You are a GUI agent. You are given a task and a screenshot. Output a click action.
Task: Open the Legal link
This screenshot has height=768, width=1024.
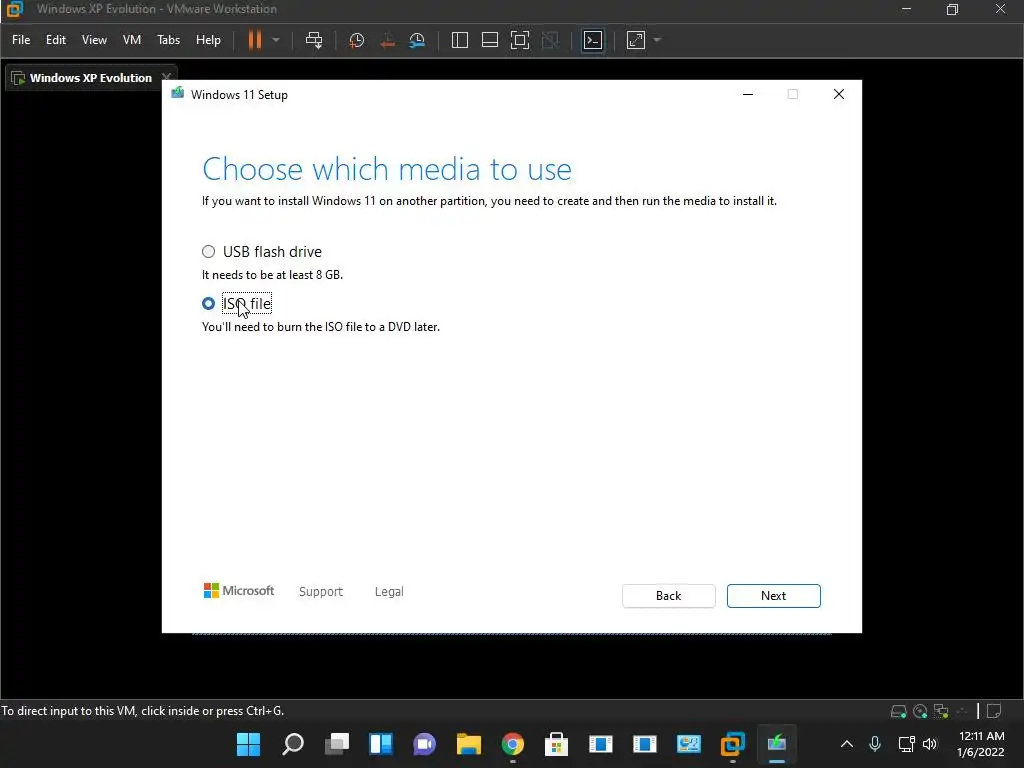(389, 592)
